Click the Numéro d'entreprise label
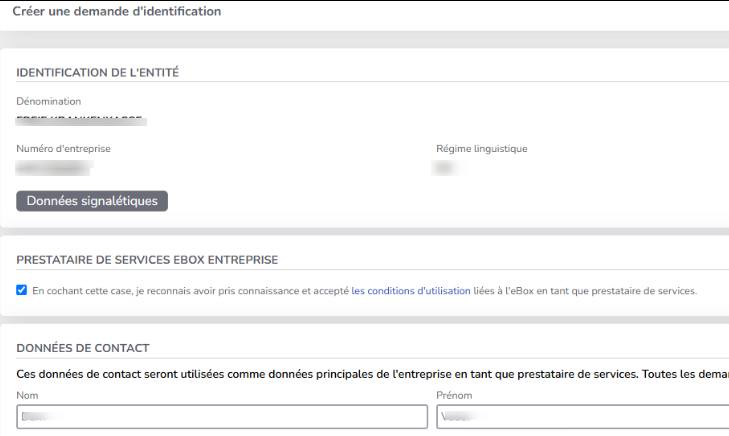This screenshot has width=729, height=436. pos(63,149)
